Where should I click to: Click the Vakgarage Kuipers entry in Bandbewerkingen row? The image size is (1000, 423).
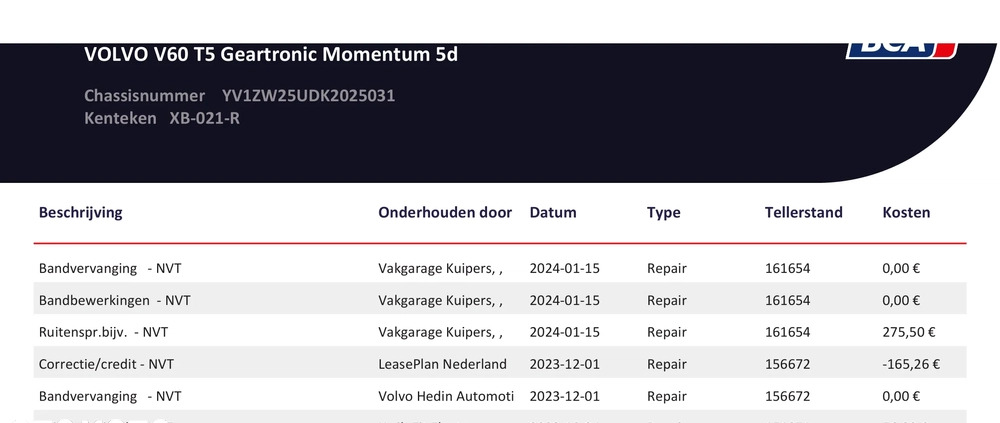[440, 300]
